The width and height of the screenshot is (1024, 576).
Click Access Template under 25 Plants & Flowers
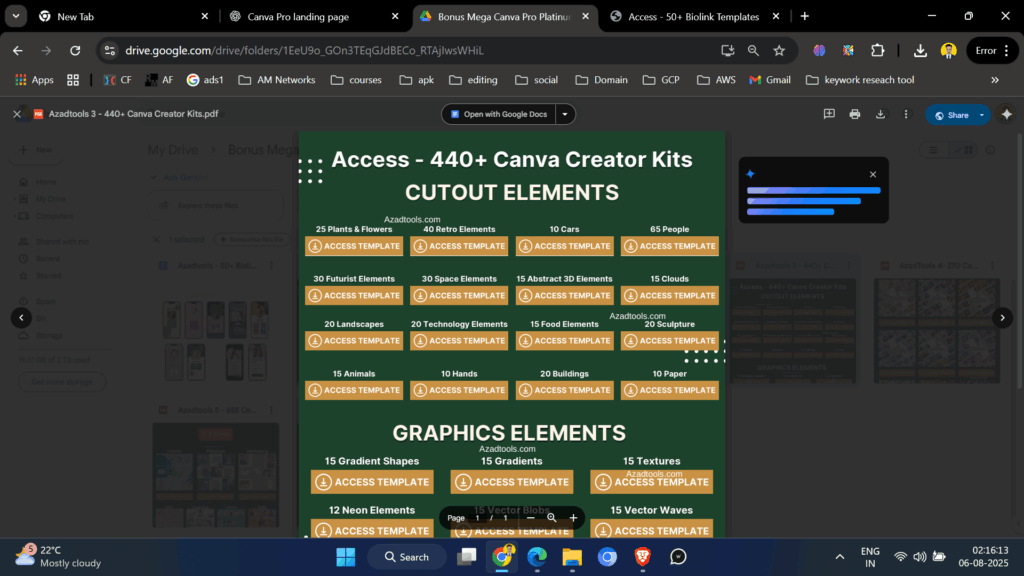click(x=354, y=246)
